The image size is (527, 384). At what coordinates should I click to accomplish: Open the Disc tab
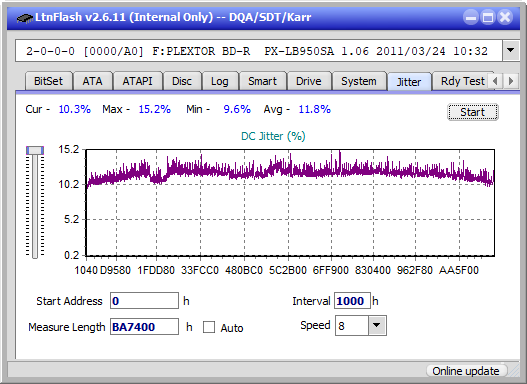[182, 81]
